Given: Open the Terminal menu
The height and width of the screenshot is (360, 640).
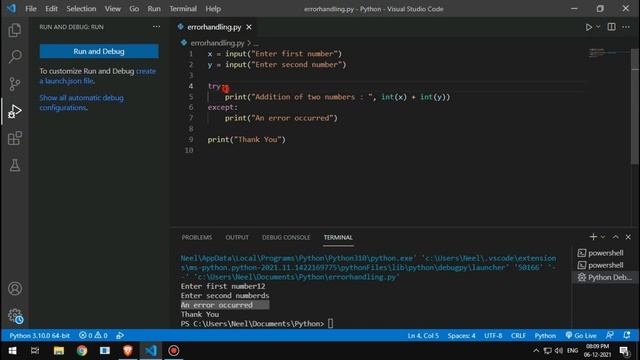Looking at the screenshot, I should point(183,9).
